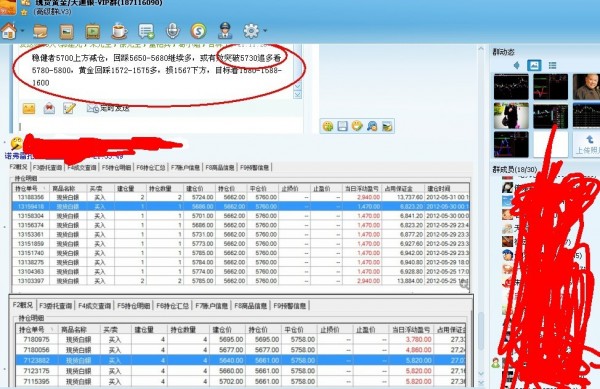Open the bald man portrait thumbnail
This screenshot has height=389, width=600.
click(x=586, y=87)
